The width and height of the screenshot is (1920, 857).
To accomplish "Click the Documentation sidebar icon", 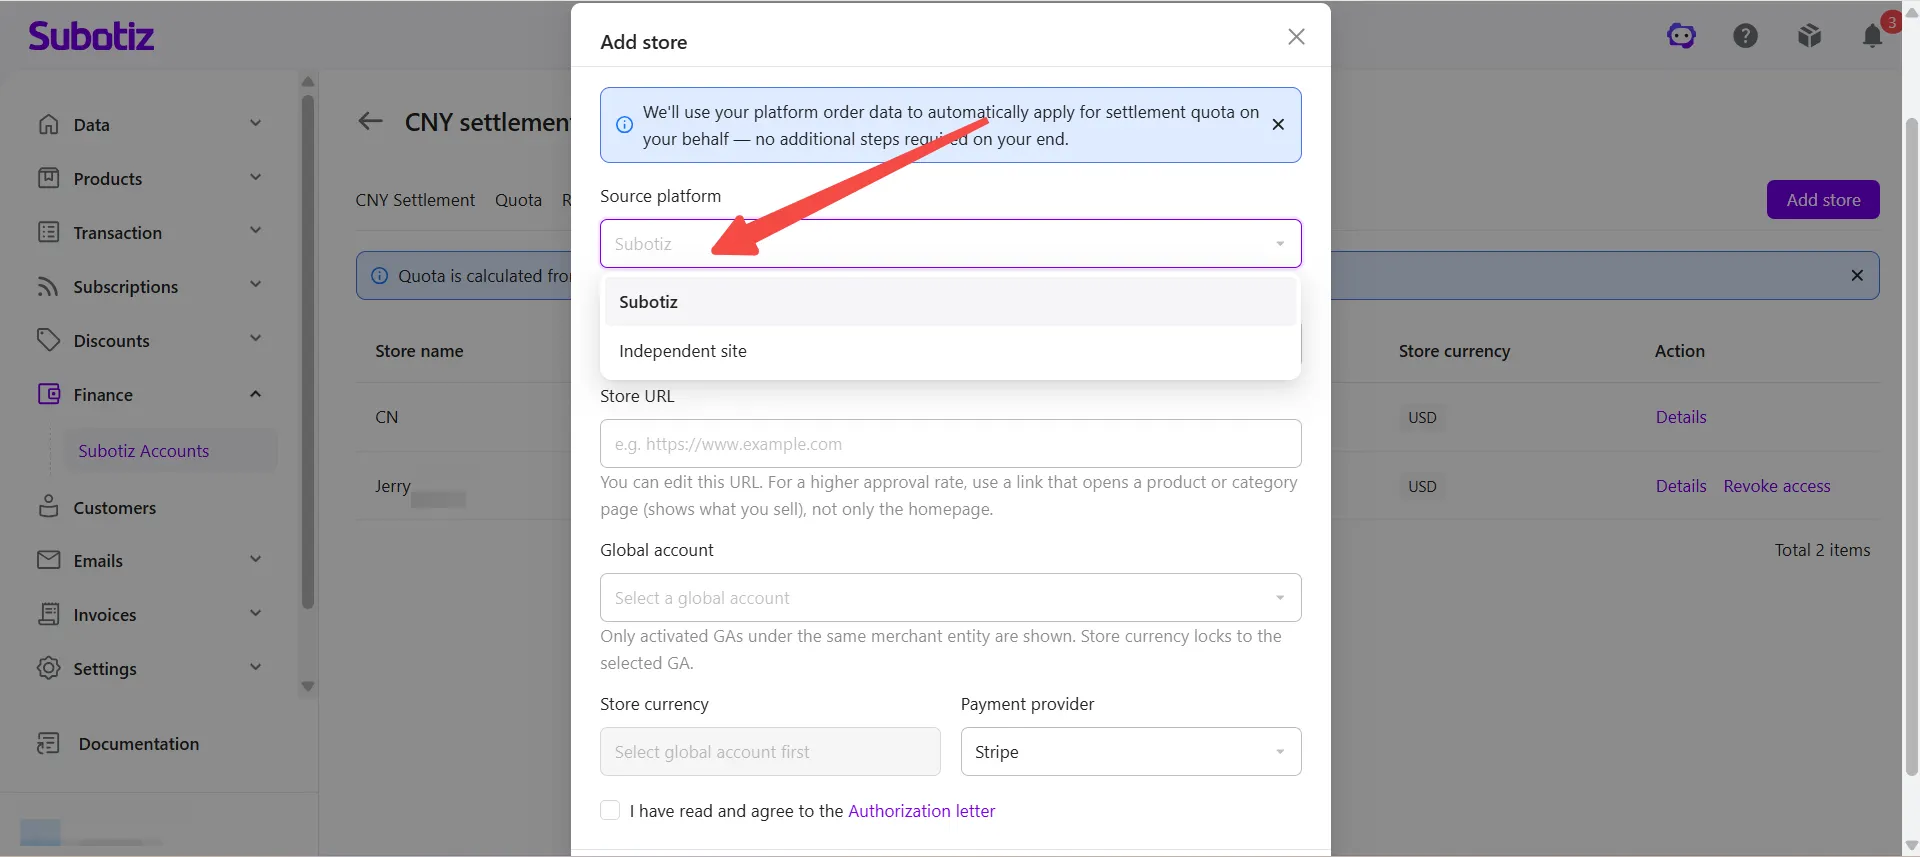I will click(48, 743).
